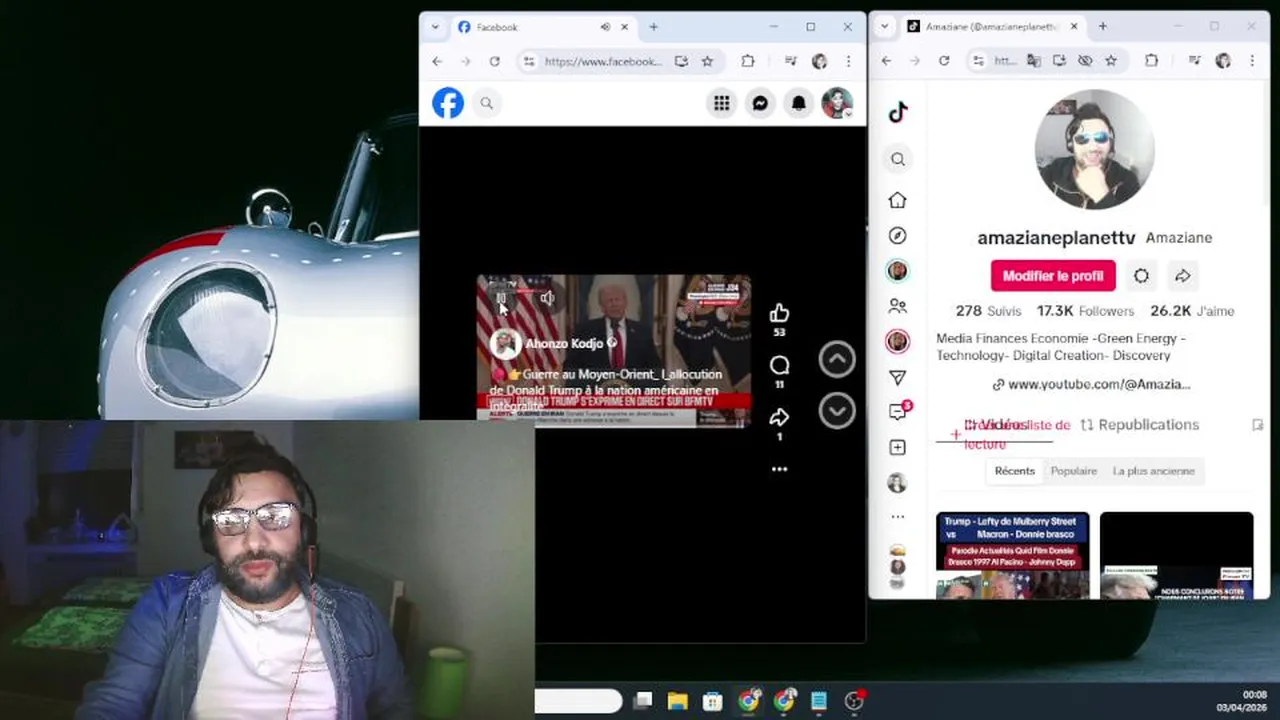This screenshot has width=1280, height=720.
Task: Open Ahonzo Kodjo profile from reel
Action: click(564, 343)
